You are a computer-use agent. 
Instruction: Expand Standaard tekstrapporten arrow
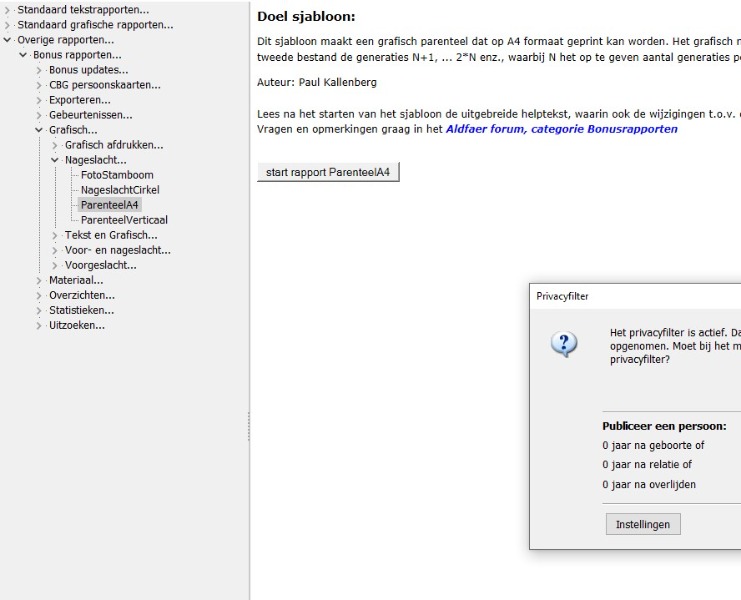(x=8, y=10)
